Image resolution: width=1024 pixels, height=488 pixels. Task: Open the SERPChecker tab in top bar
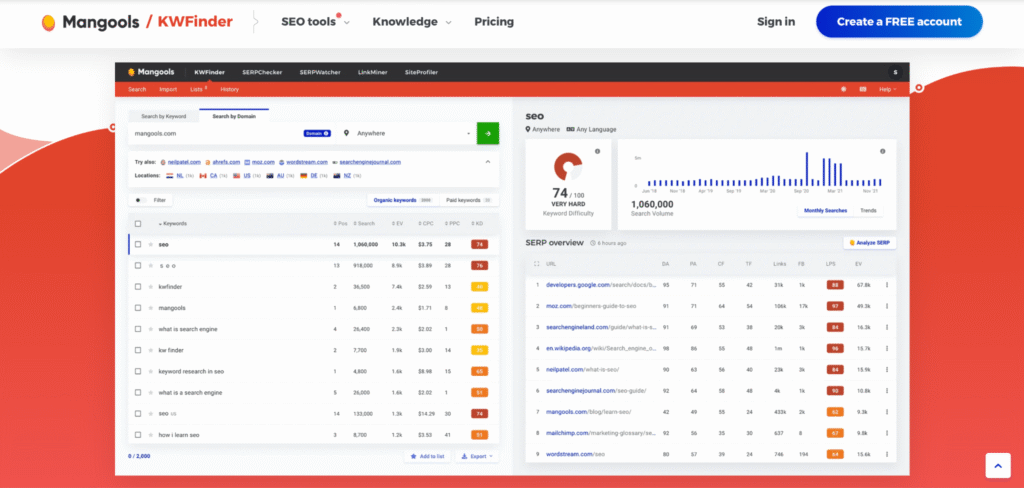click(262, 72)
